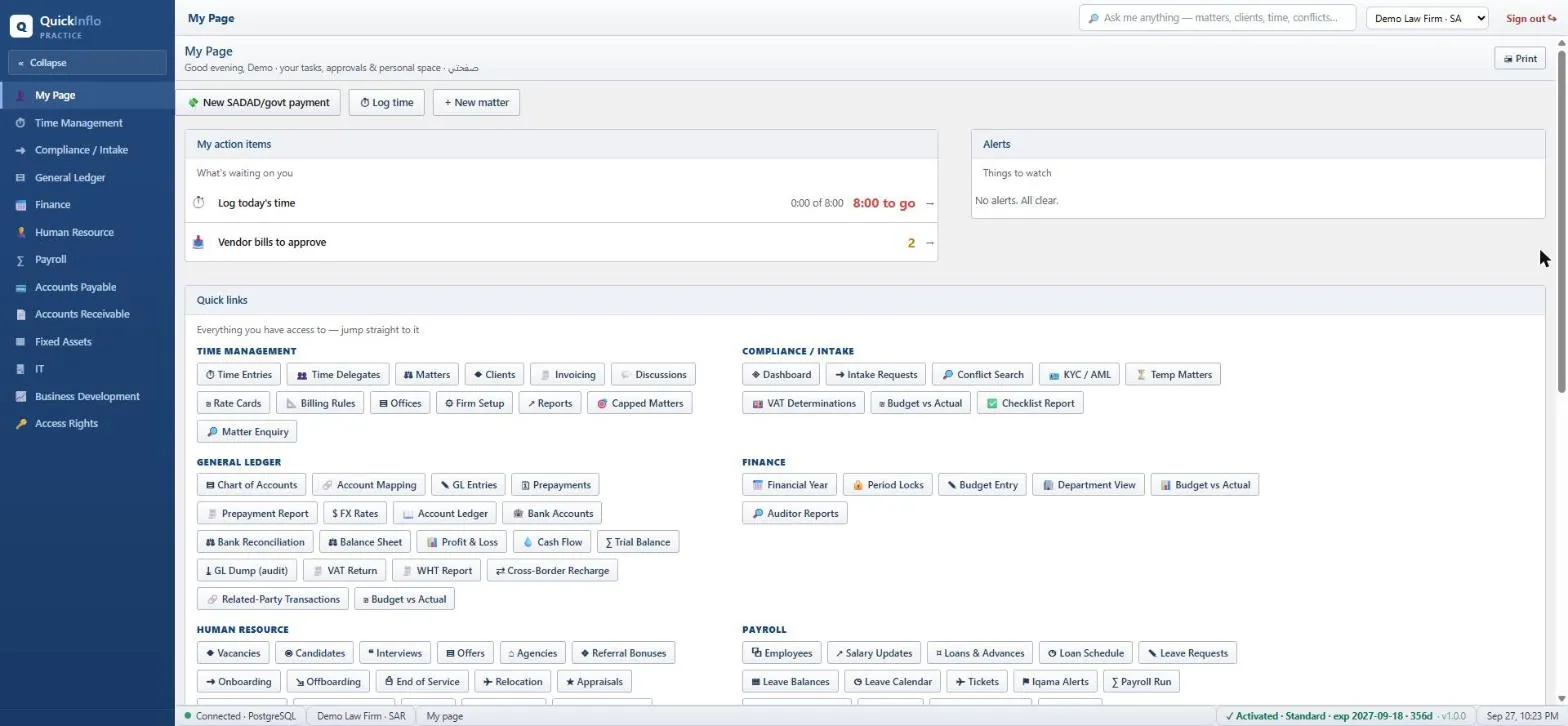Click the red 8:00 to go text

884,203
